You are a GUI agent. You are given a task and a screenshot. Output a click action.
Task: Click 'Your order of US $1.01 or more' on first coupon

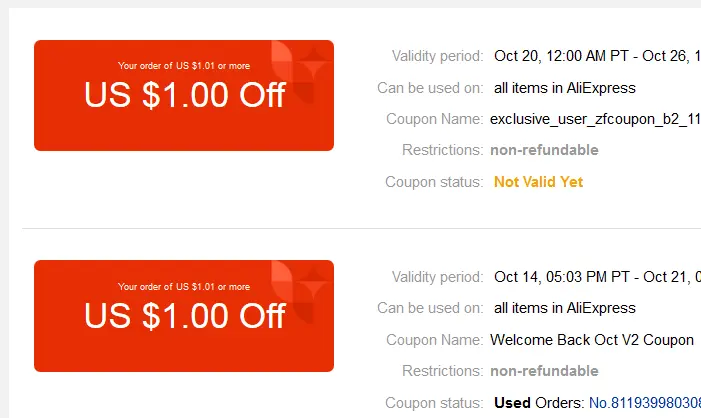(184, 66)
